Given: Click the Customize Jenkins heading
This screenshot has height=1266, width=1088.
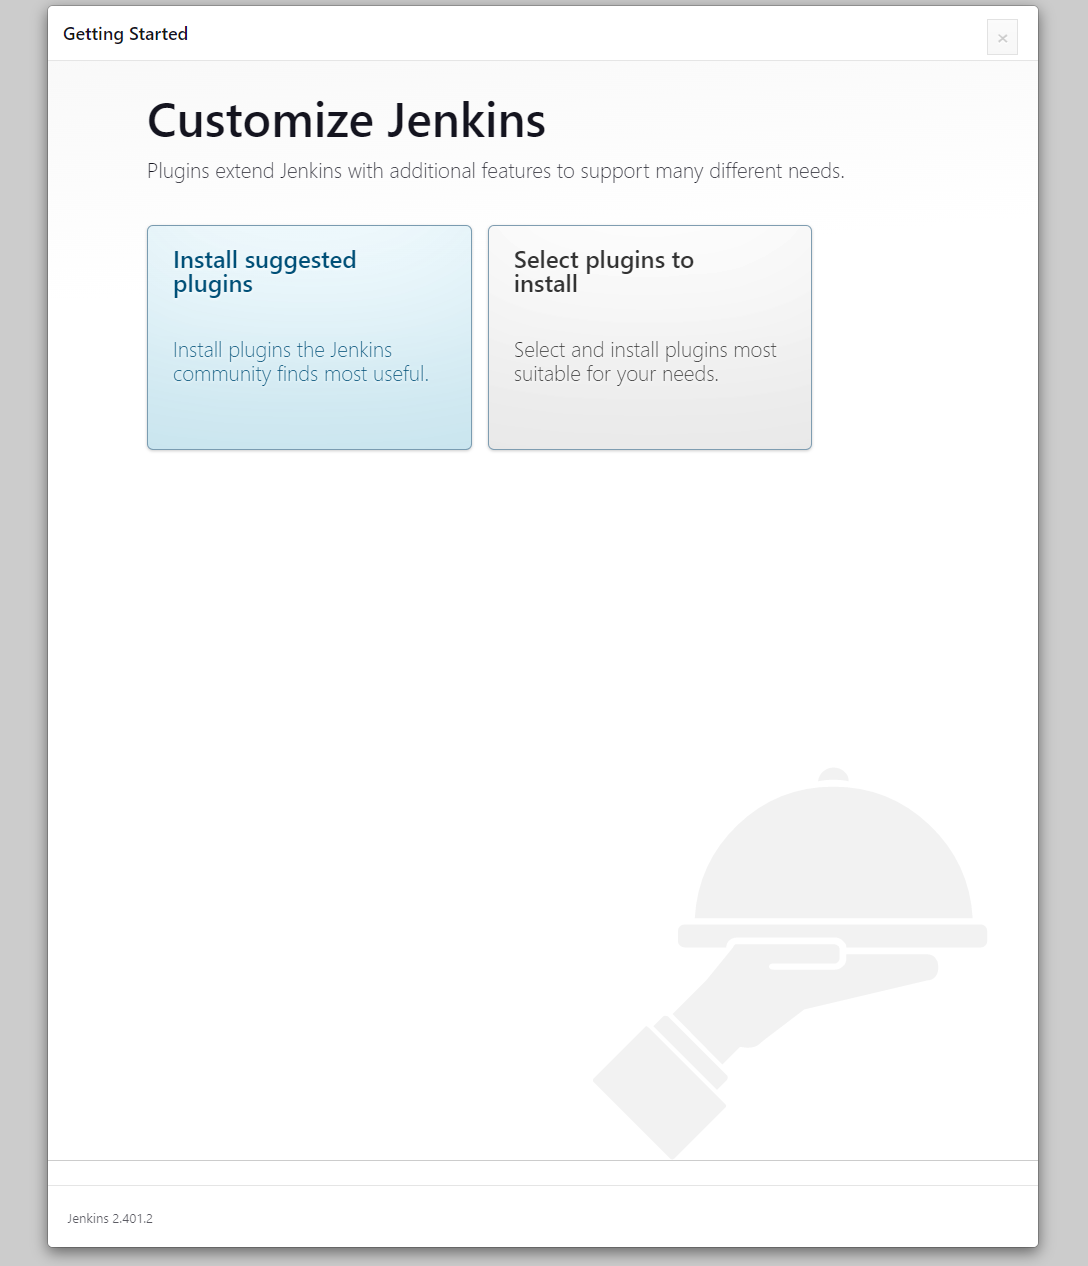Looking at the screenshot, I should (346, 121).
